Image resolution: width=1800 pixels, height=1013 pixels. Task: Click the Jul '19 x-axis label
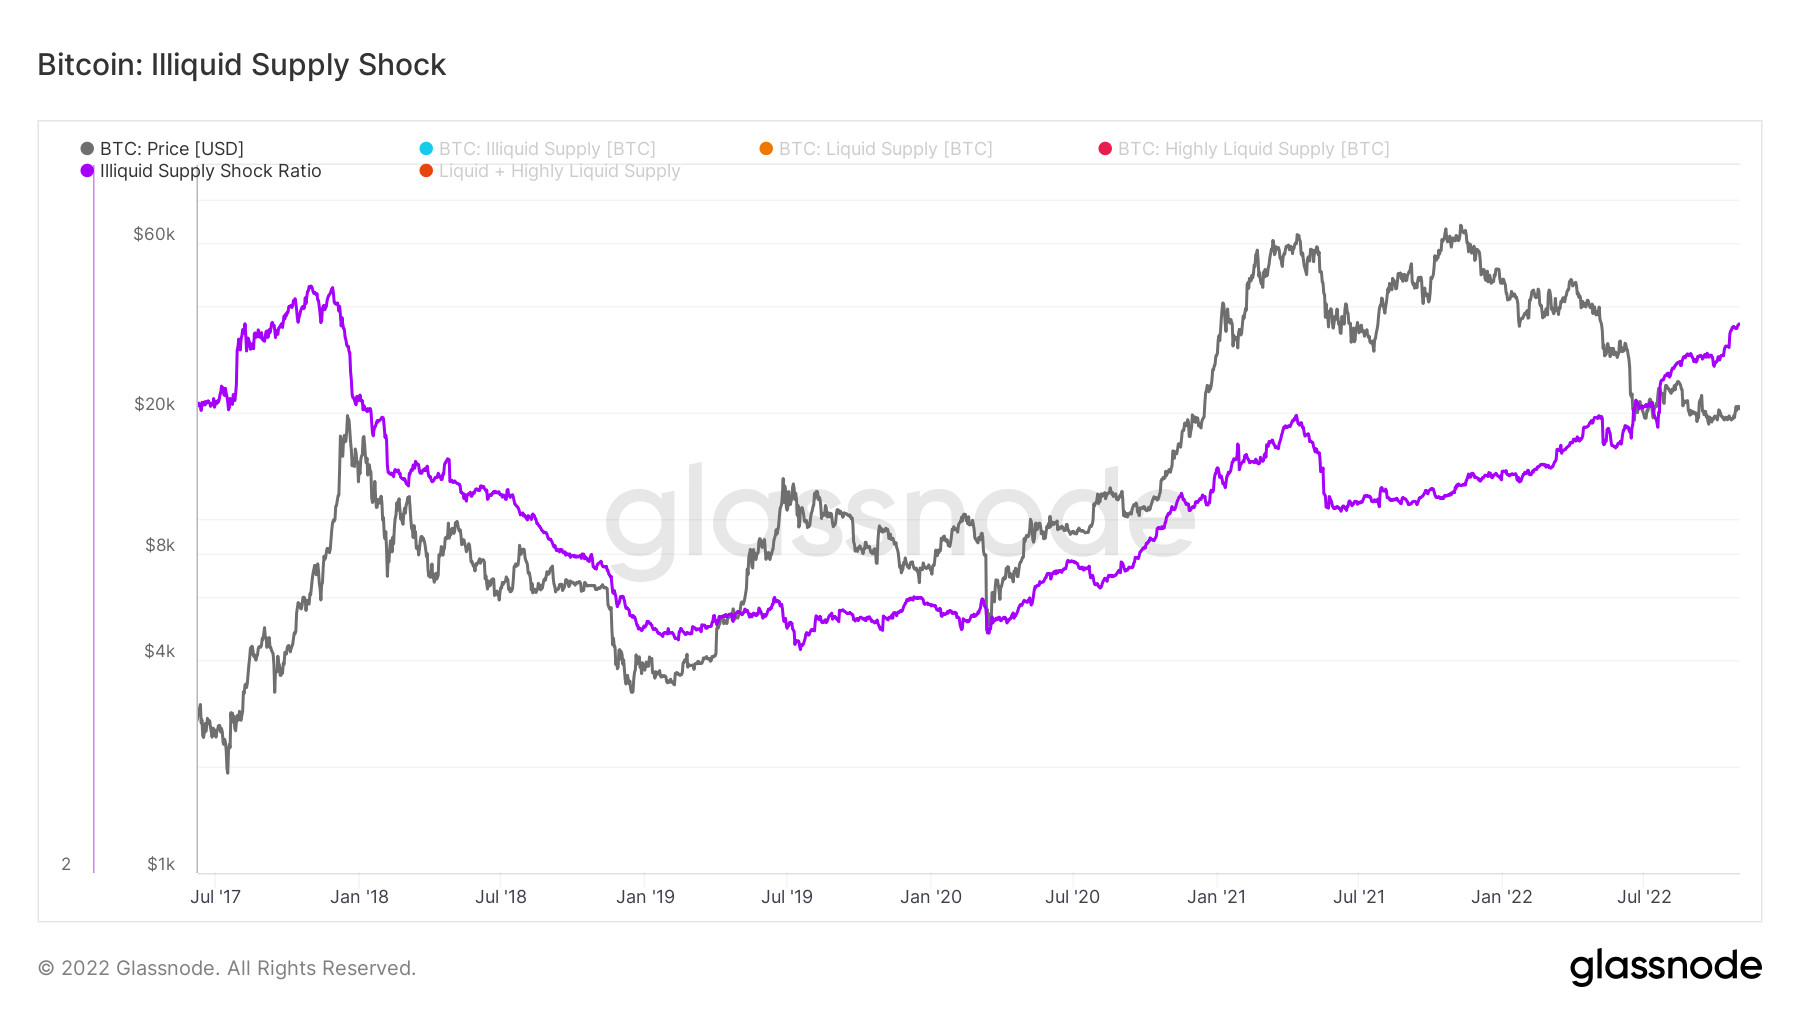(787, 897)
